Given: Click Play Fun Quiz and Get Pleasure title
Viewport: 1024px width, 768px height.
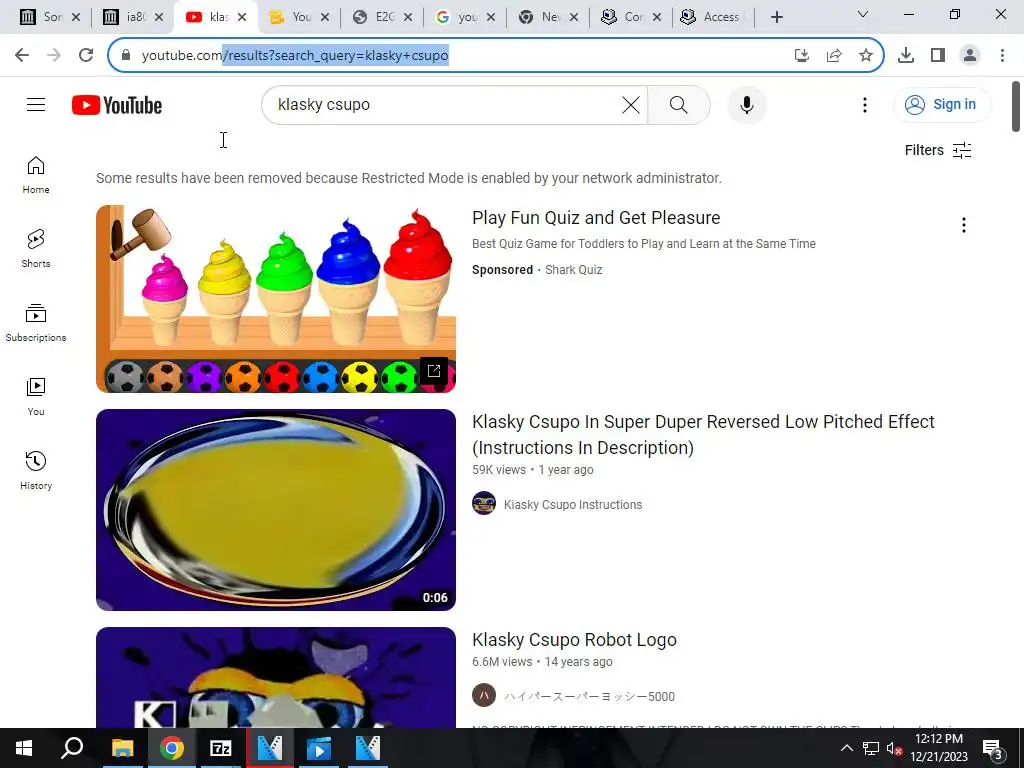Looking at the screenshot, I should coord(596,217).
